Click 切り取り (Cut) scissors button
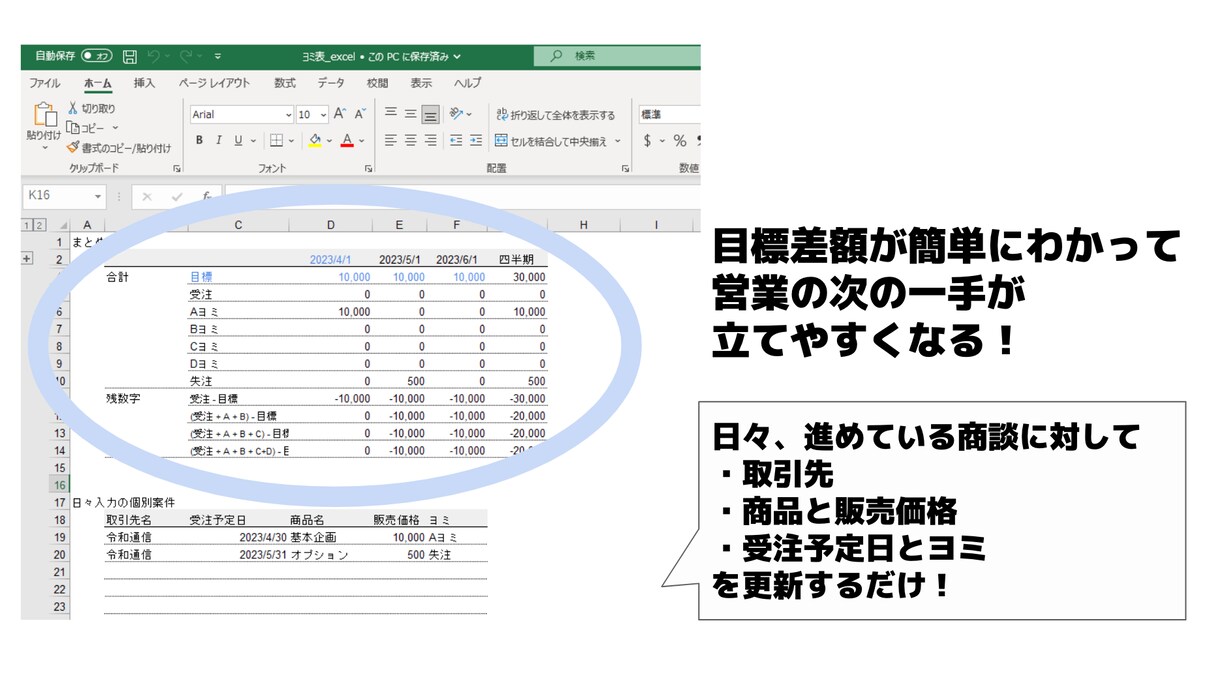Viewport: 1220px width, 685px height. (92, 108)
